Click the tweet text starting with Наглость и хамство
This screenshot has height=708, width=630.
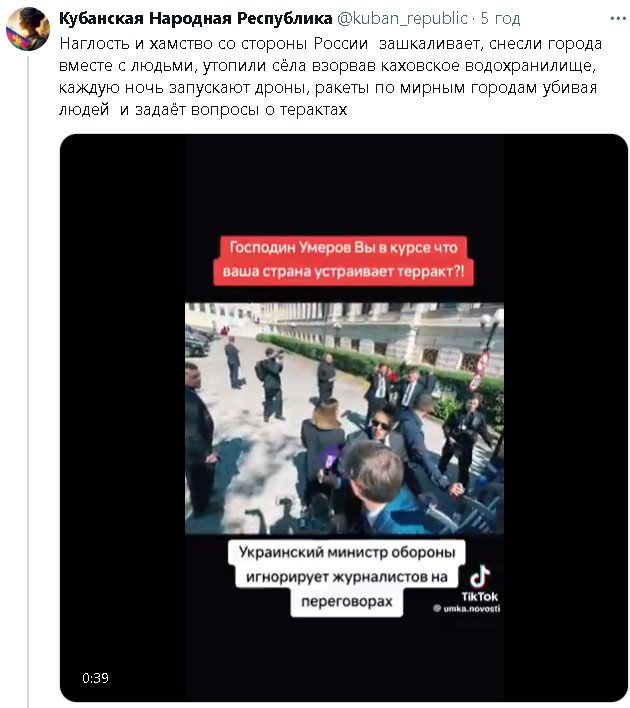[x=330, y=76]
